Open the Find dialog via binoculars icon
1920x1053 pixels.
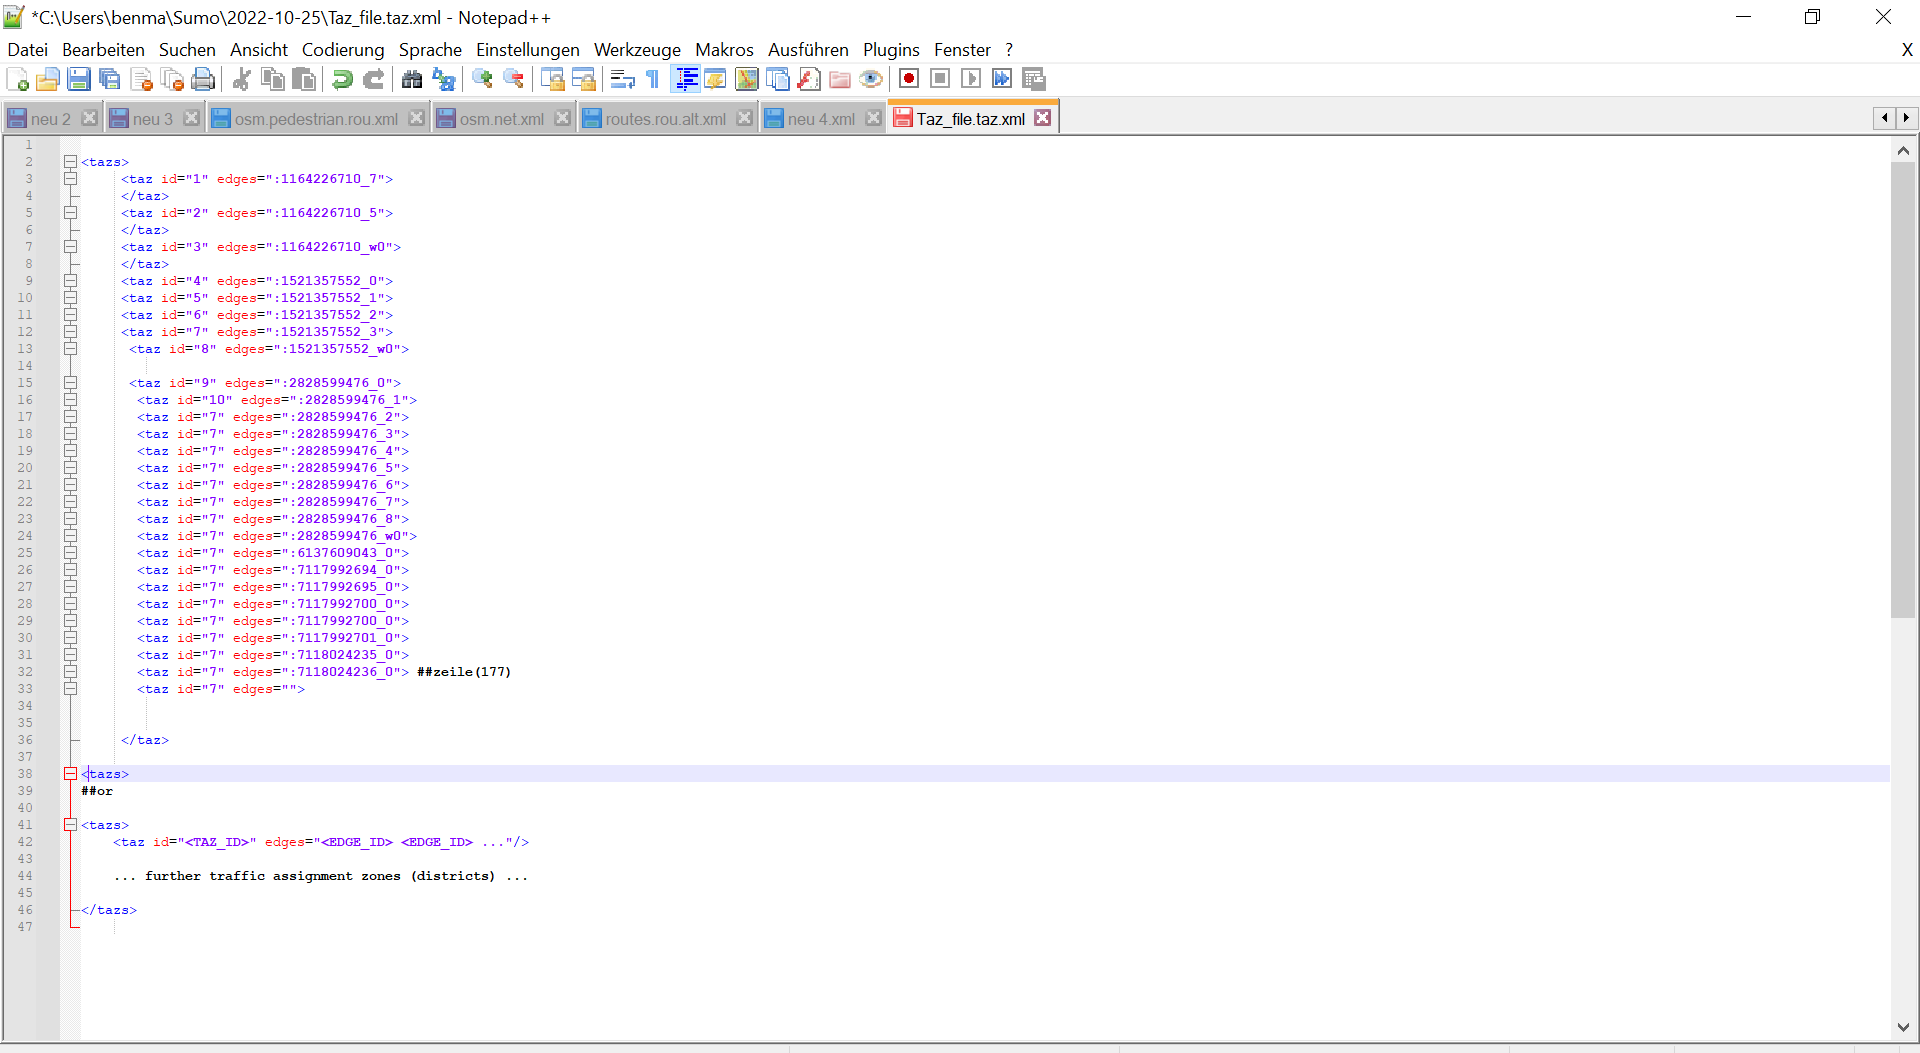tap(412, 79)
